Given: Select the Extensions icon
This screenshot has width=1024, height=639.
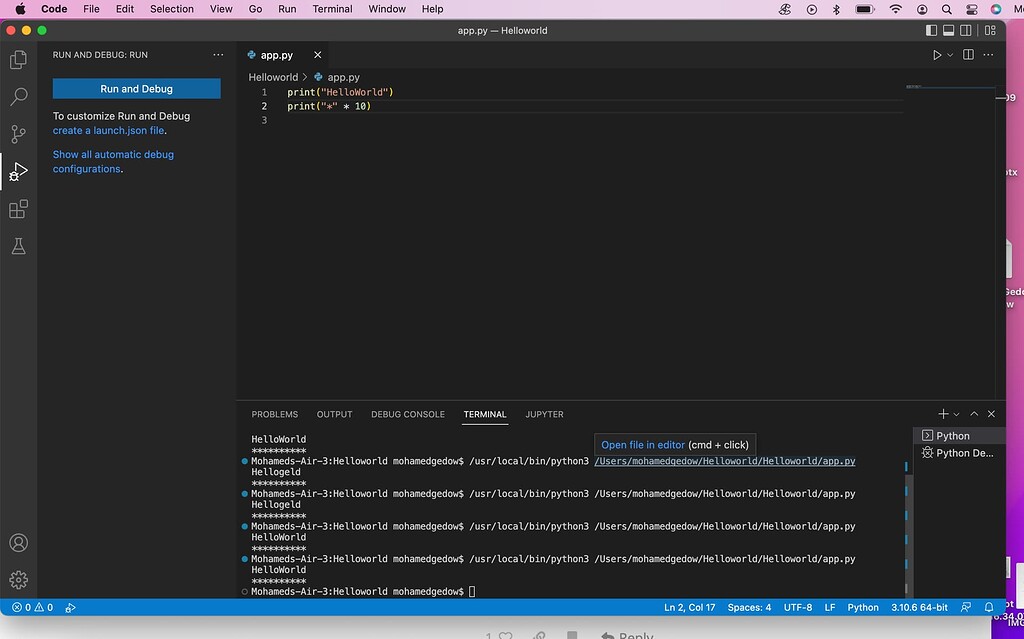Looking at the screenshot, I should 18,209.
